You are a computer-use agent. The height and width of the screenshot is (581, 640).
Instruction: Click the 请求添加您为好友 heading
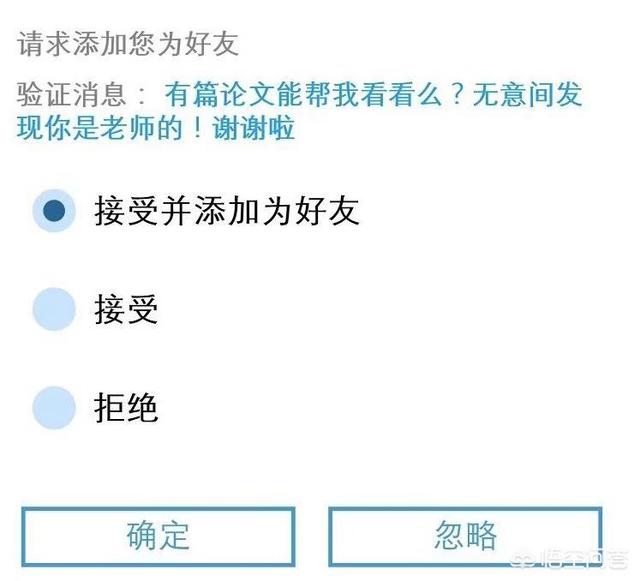128,43
